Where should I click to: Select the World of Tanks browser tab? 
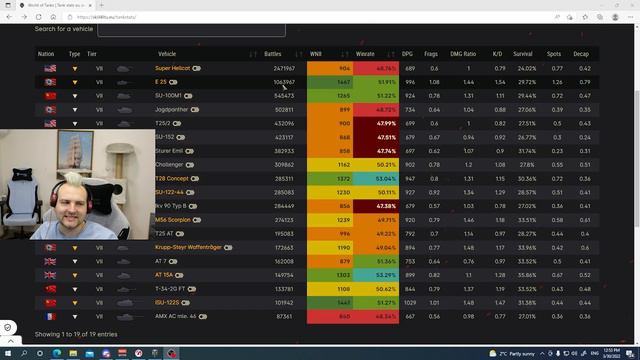click(56, 5)
